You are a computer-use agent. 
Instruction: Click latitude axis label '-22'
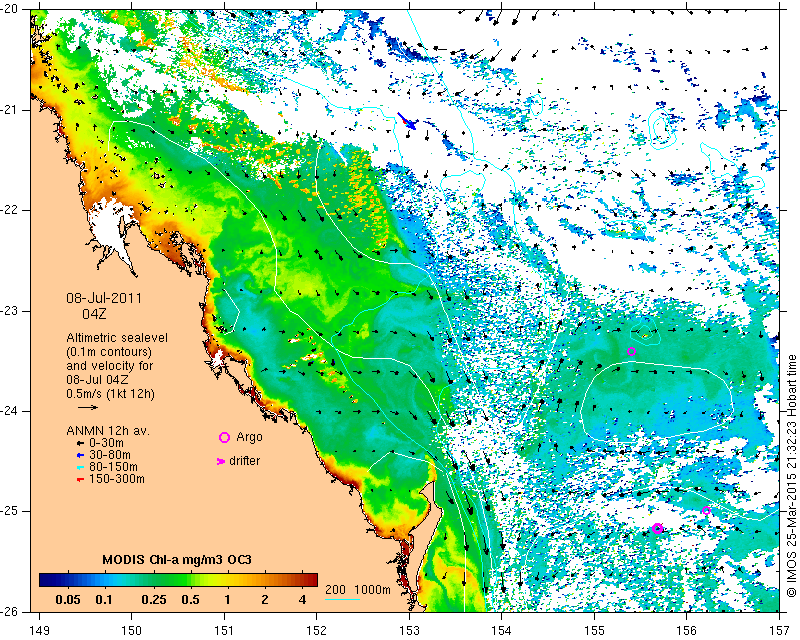pos(10,210)
